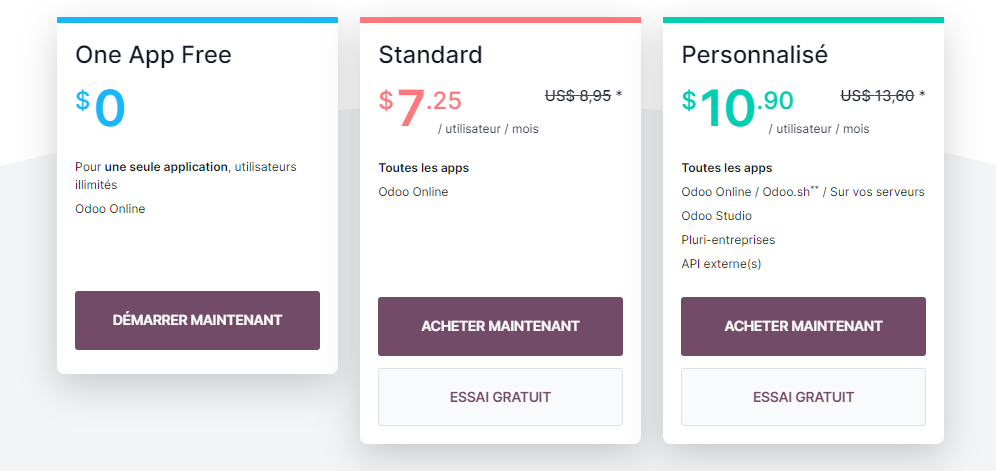Viewport: 996px width, 471px height.
Task: Click the $7.25 Standard price
Action: pos(420,107)
